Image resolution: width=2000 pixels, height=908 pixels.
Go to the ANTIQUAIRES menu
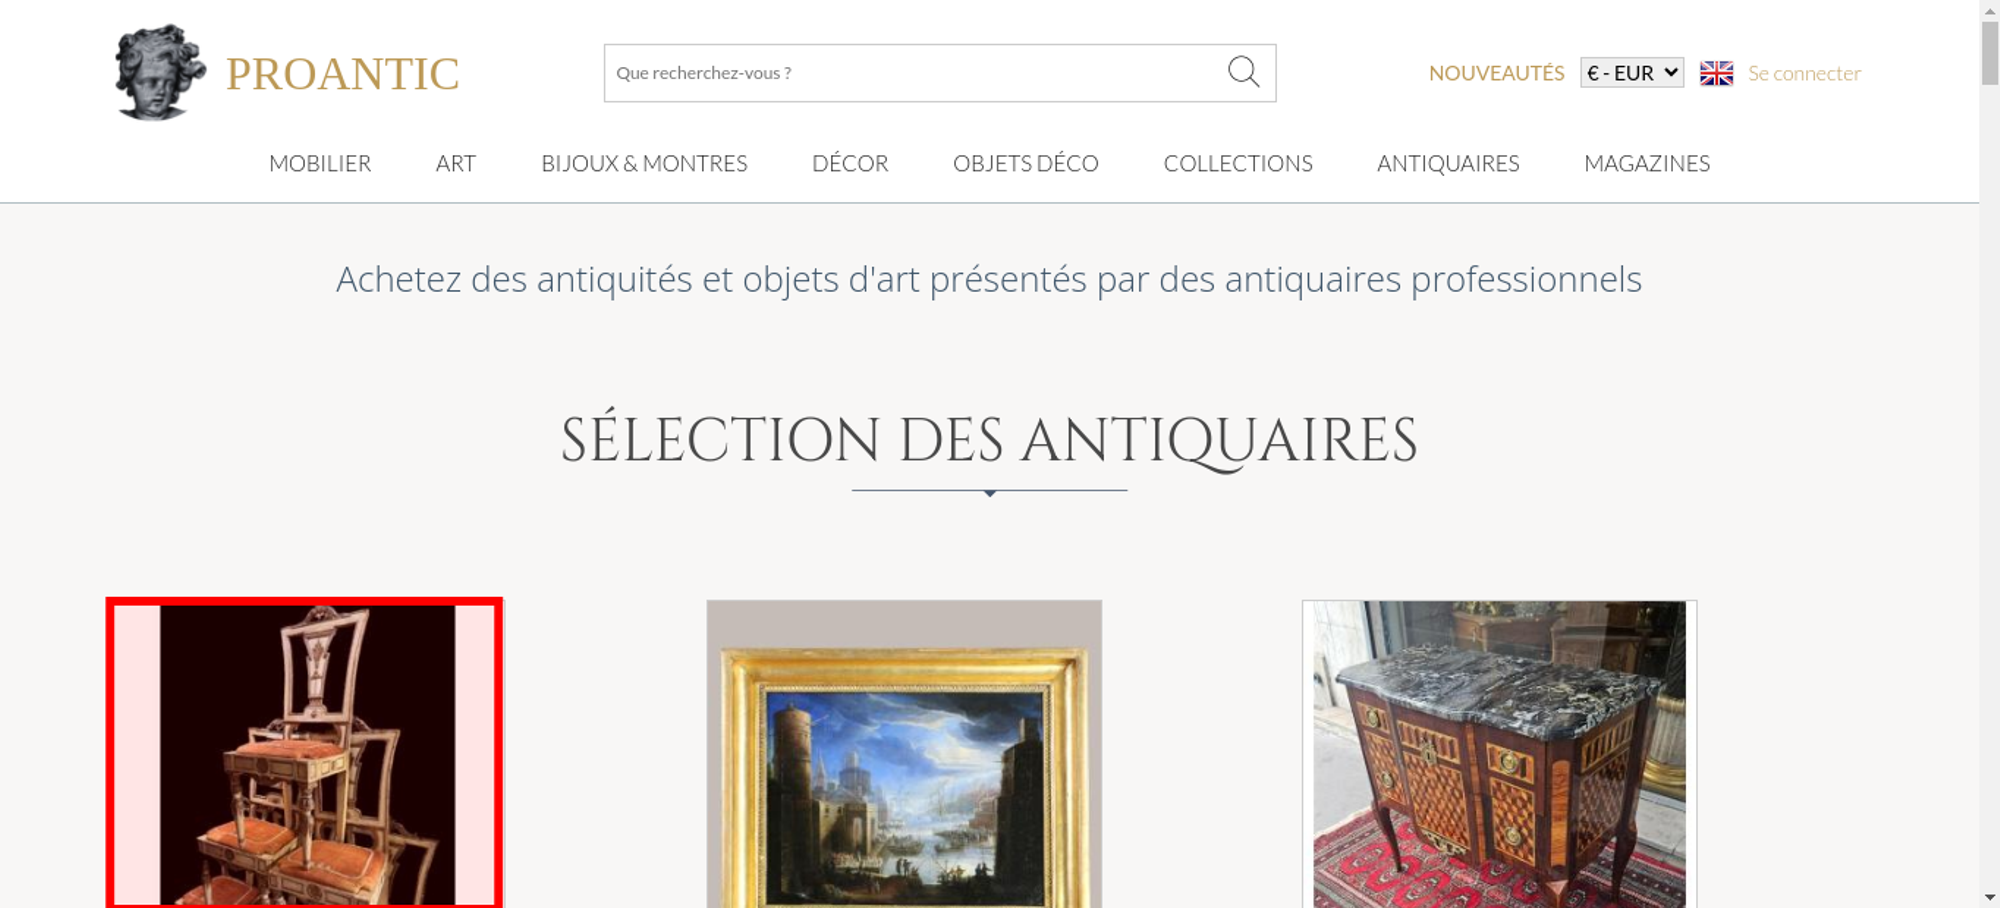1448,163
